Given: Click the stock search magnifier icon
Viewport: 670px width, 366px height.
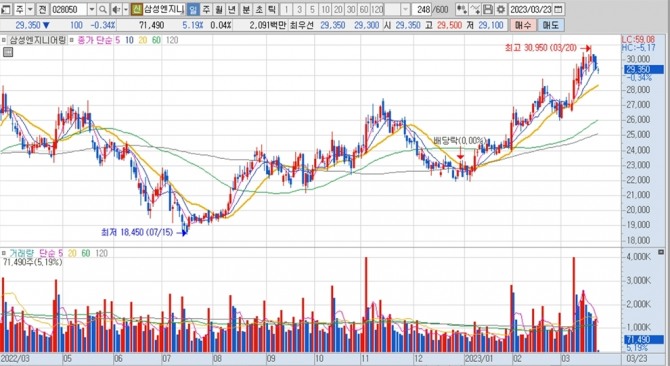Looking at the screenshot, I should click(103, 9).
